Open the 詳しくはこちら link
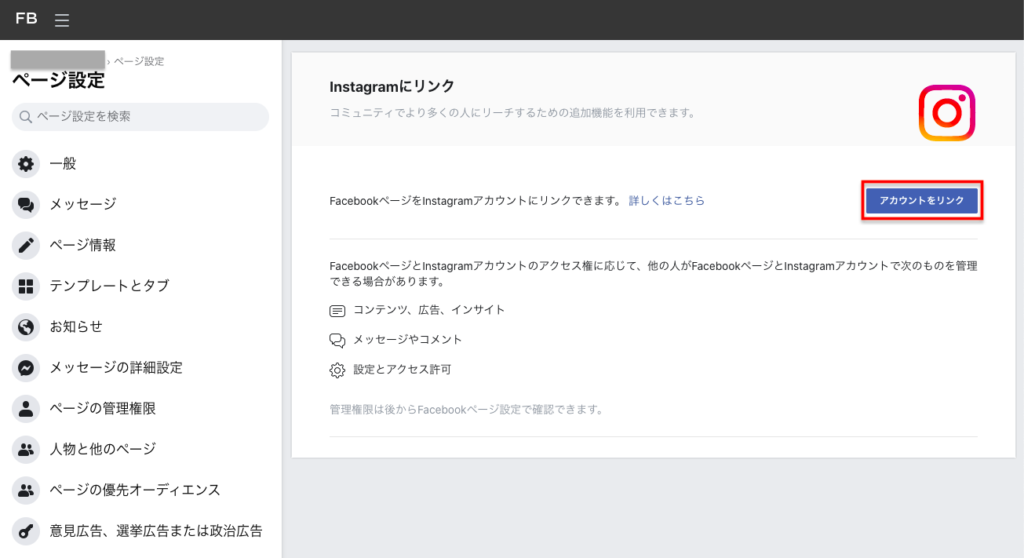The width and height of the screenshot is (1024, 558). (x=666, y=201)
